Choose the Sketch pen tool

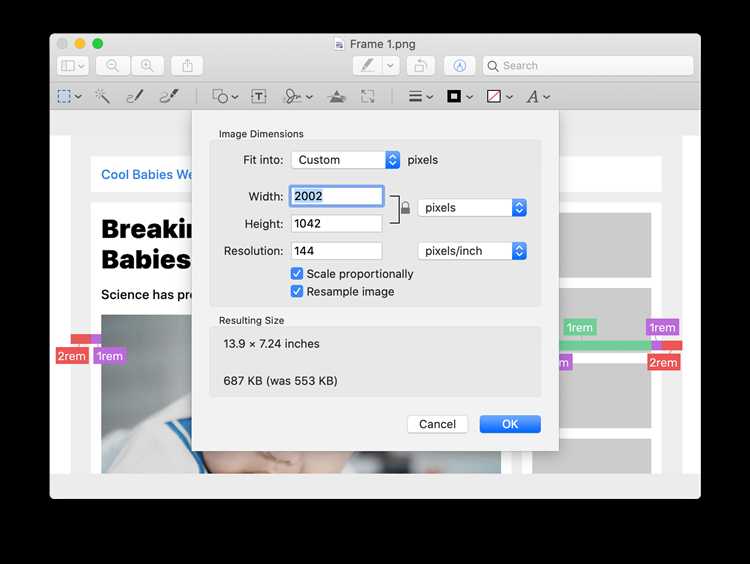pyautogui.click(x=135, y=96)
